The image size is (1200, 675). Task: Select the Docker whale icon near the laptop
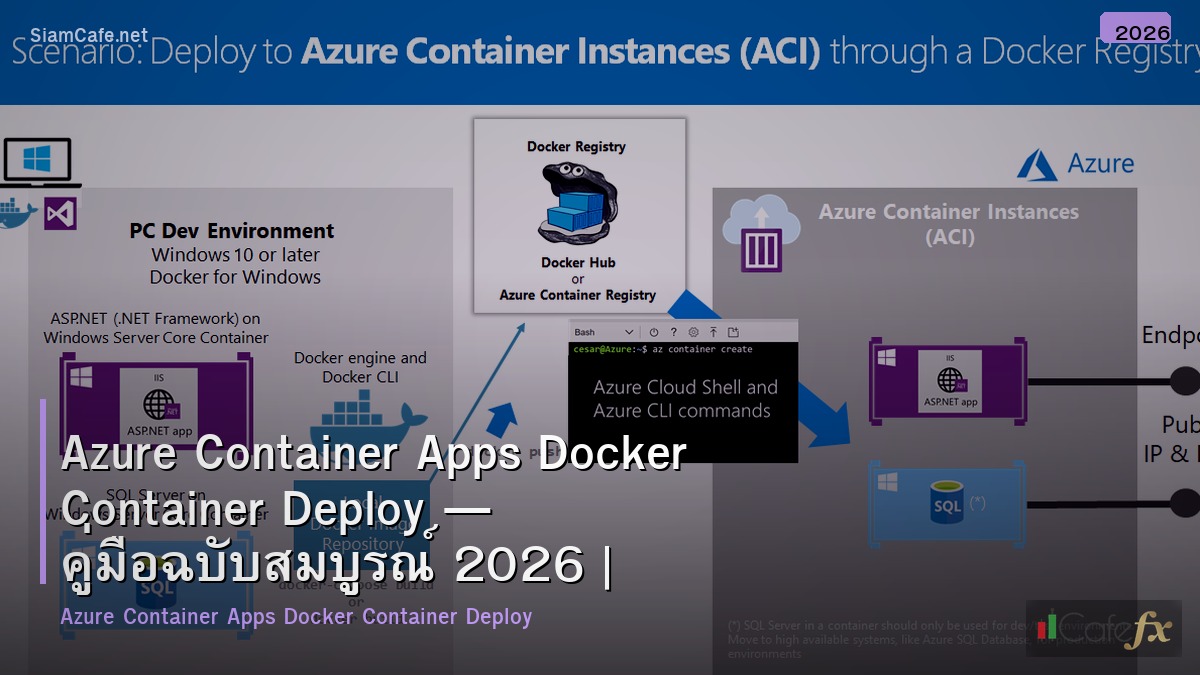coord(15,213)
